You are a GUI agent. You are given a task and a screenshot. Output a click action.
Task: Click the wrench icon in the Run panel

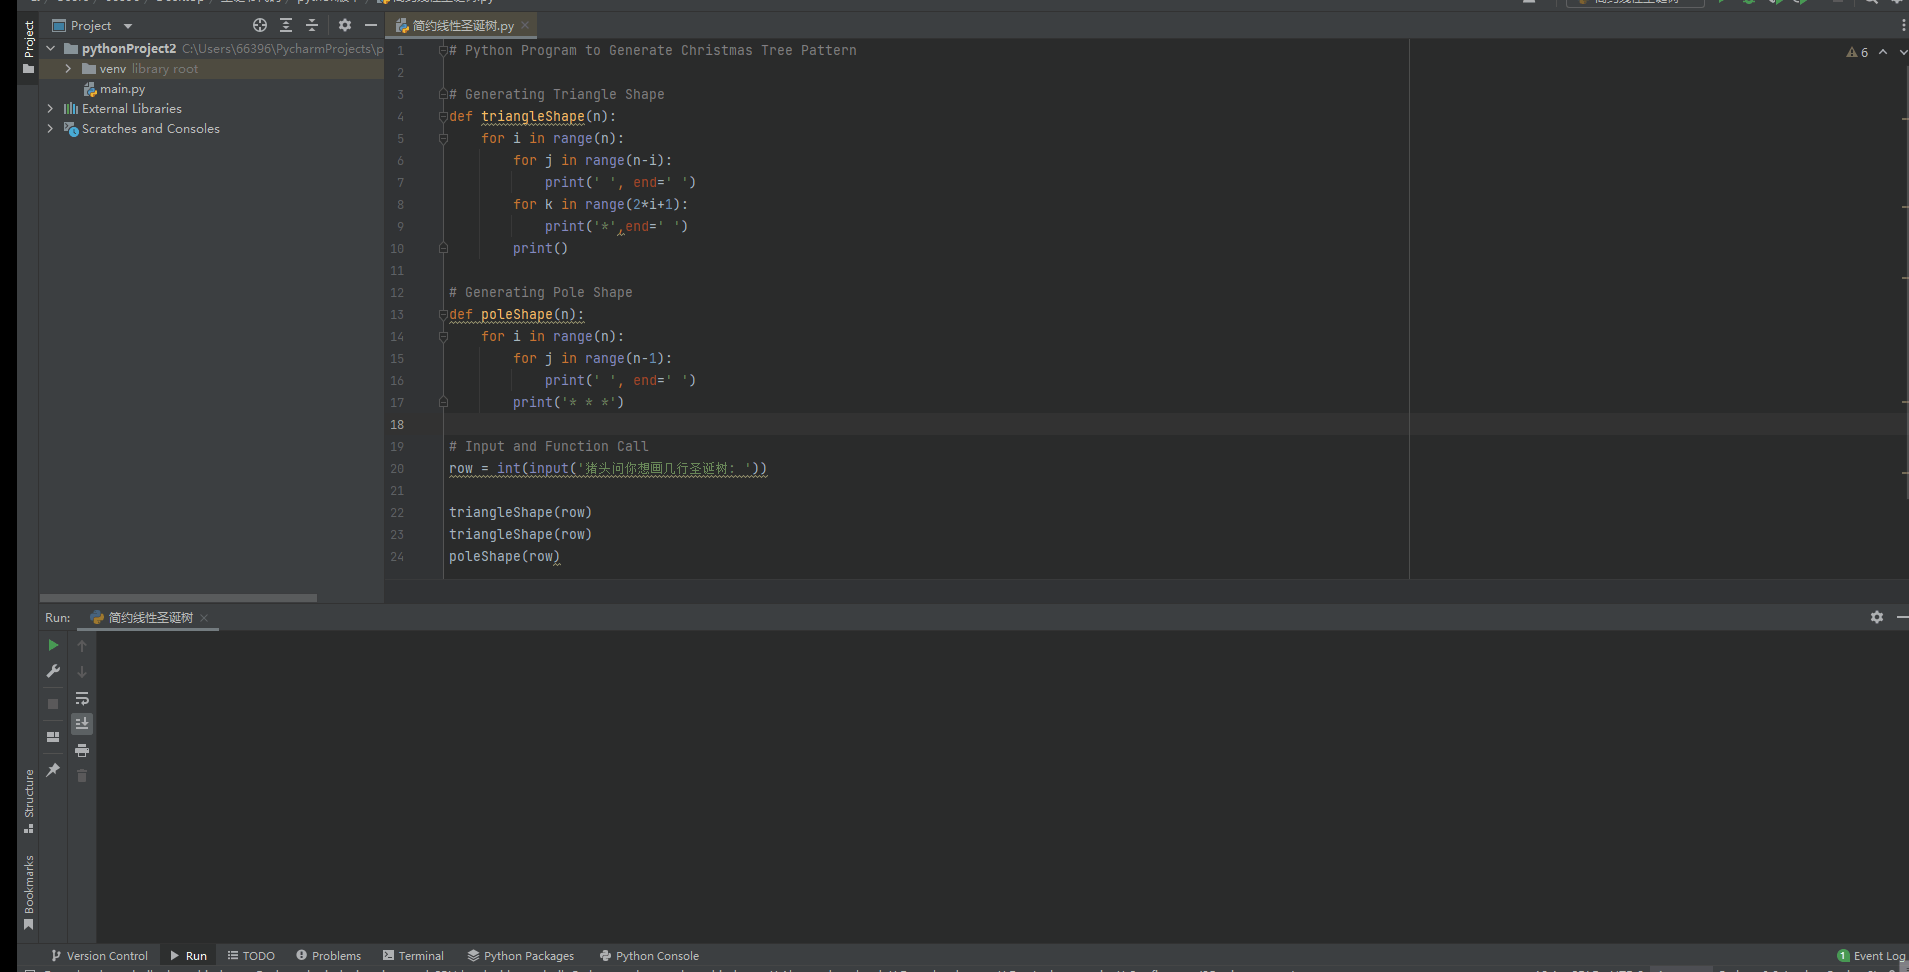tap(53, 672)
